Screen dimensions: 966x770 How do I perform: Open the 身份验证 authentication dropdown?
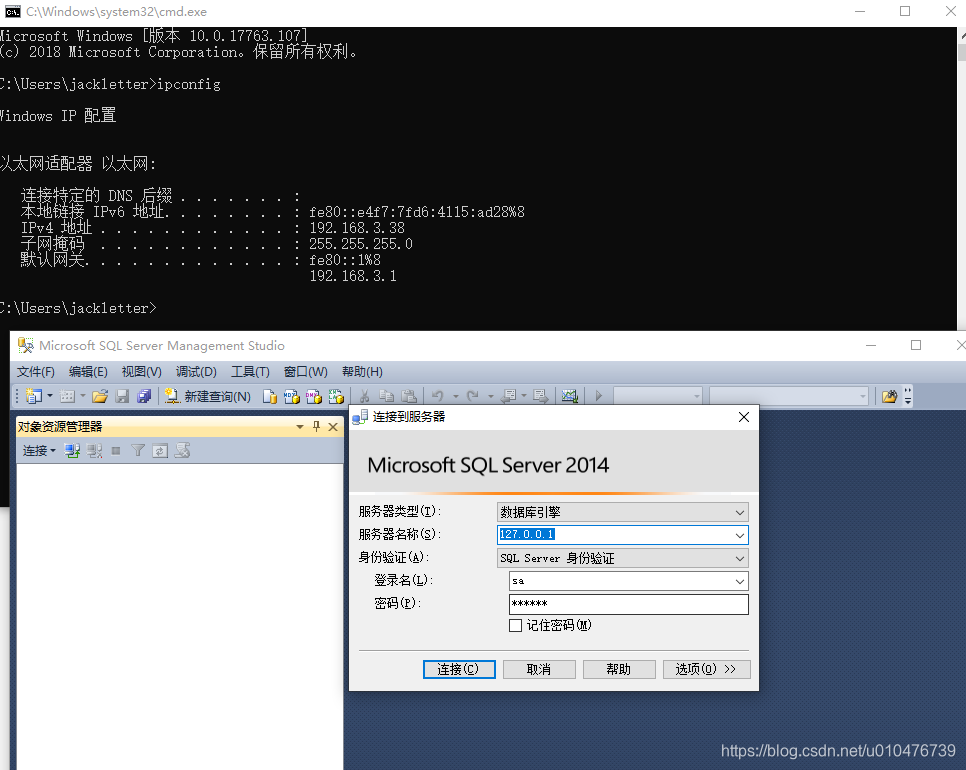[x=623, y=558]
